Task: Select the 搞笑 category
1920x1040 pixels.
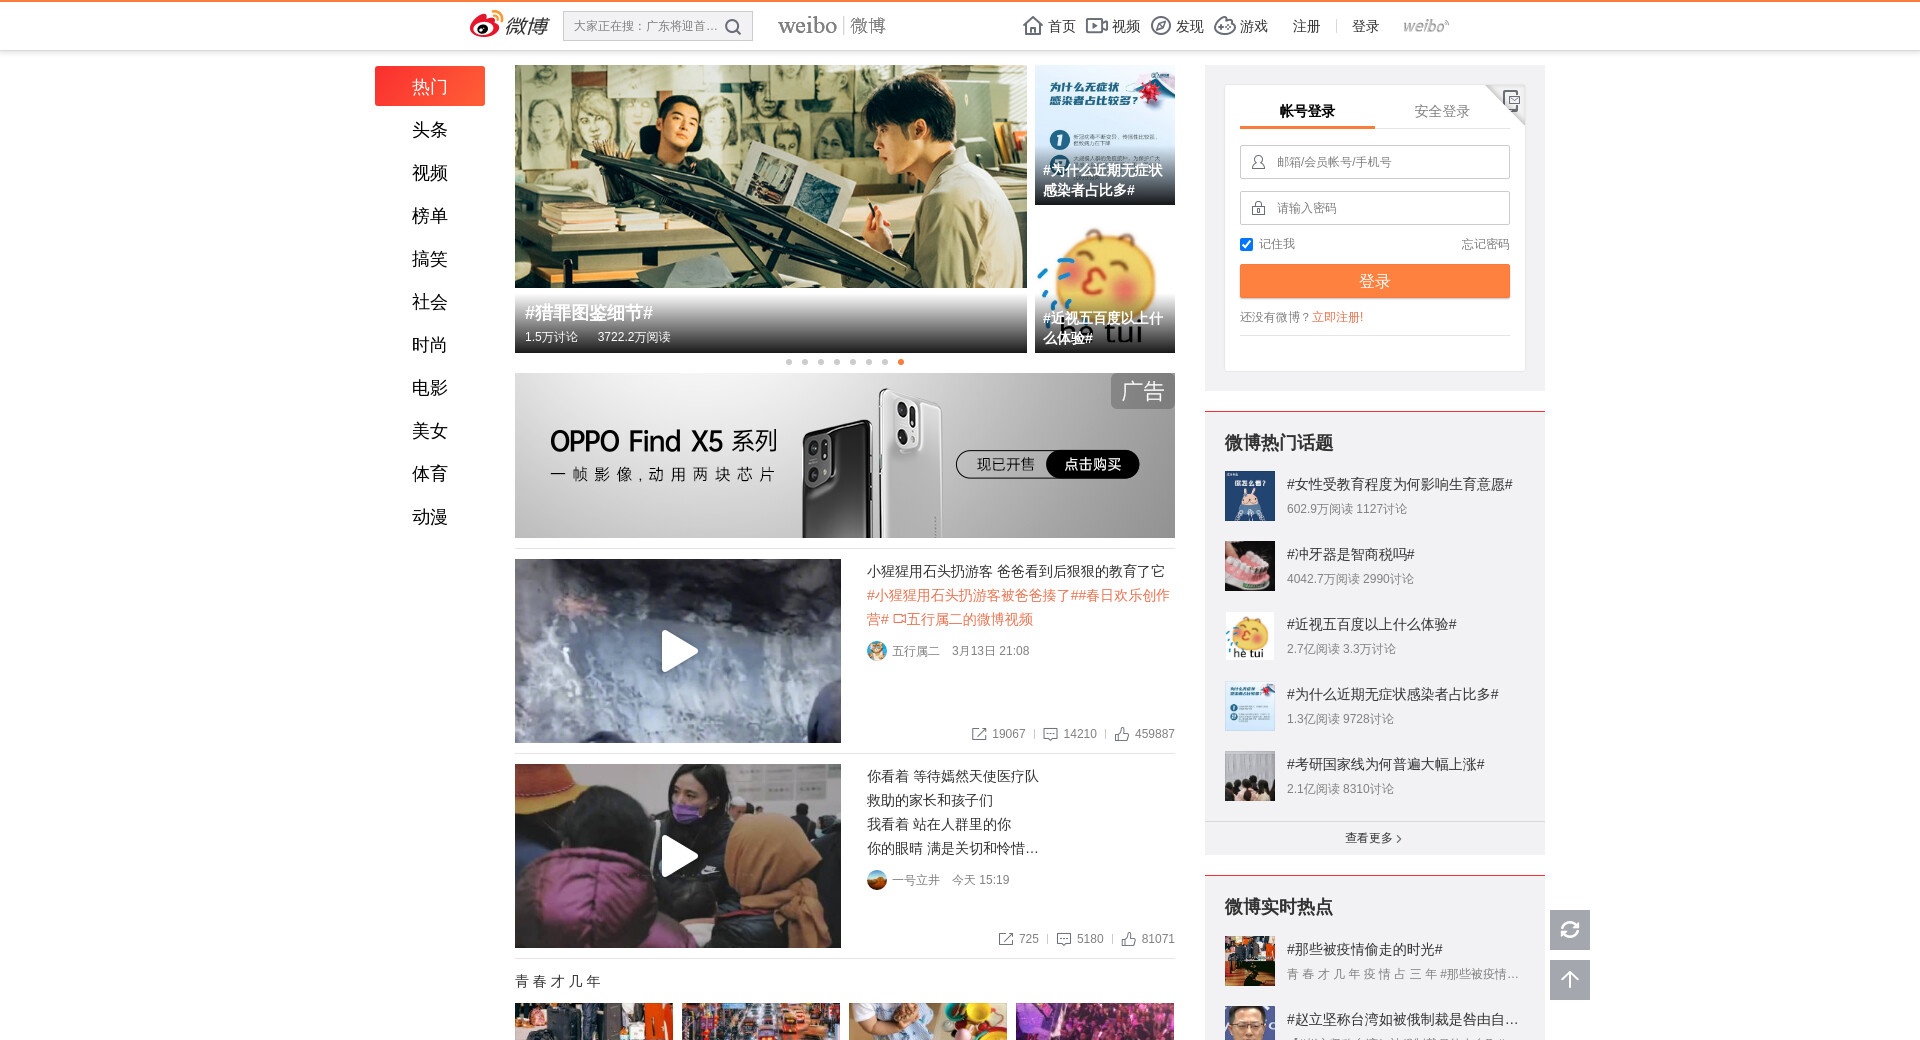Action: coord(430,259)
